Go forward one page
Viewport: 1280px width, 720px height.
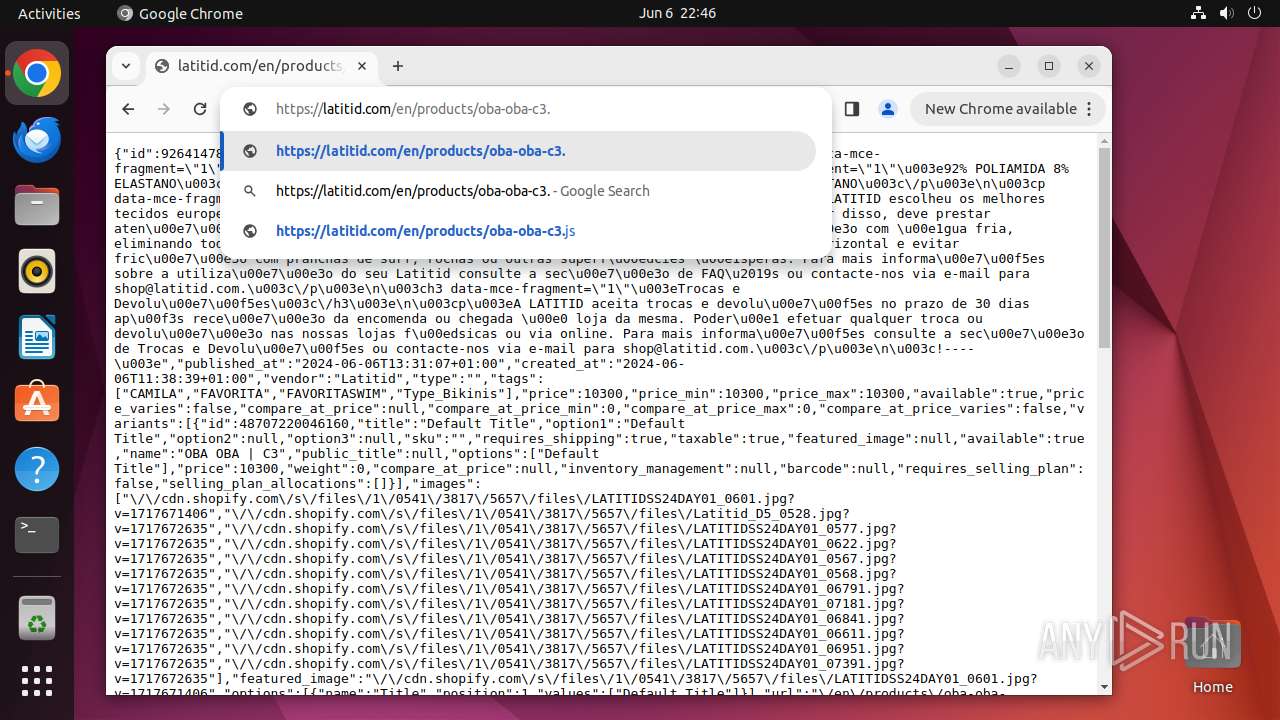[x=164, y=109]
